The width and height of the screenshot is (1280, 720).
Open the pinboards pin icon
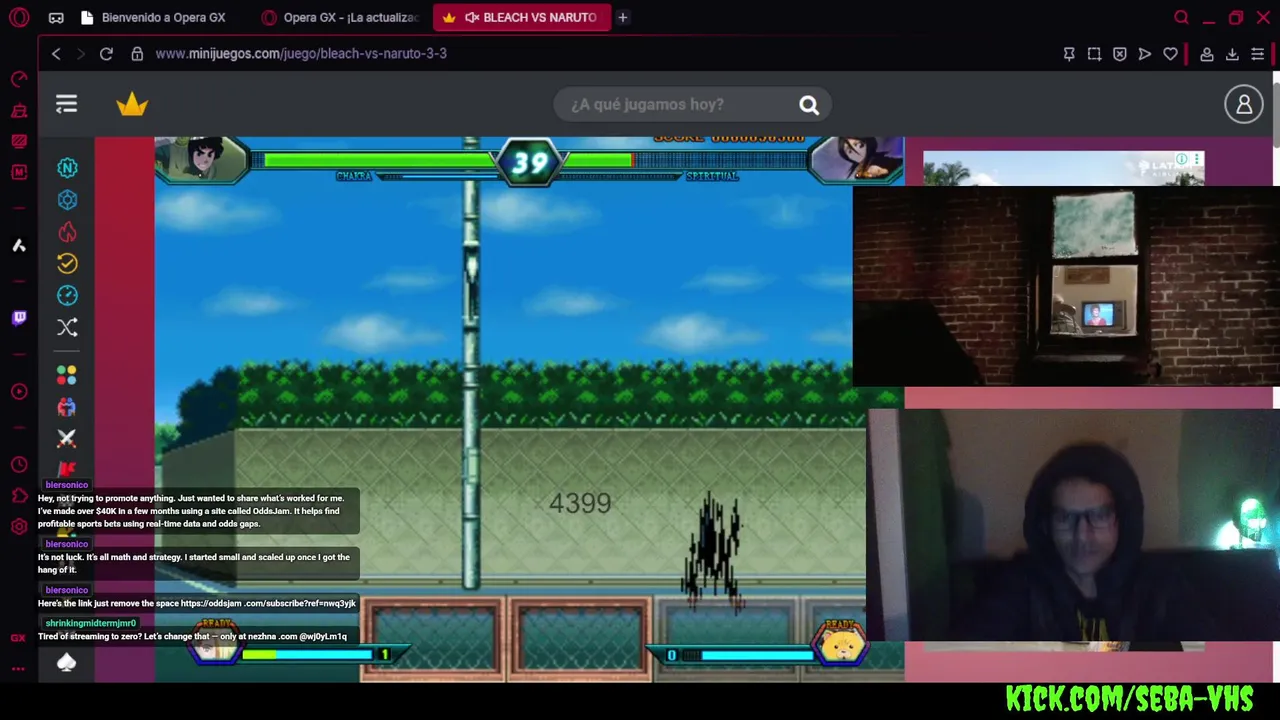(x=1069, y=54)
